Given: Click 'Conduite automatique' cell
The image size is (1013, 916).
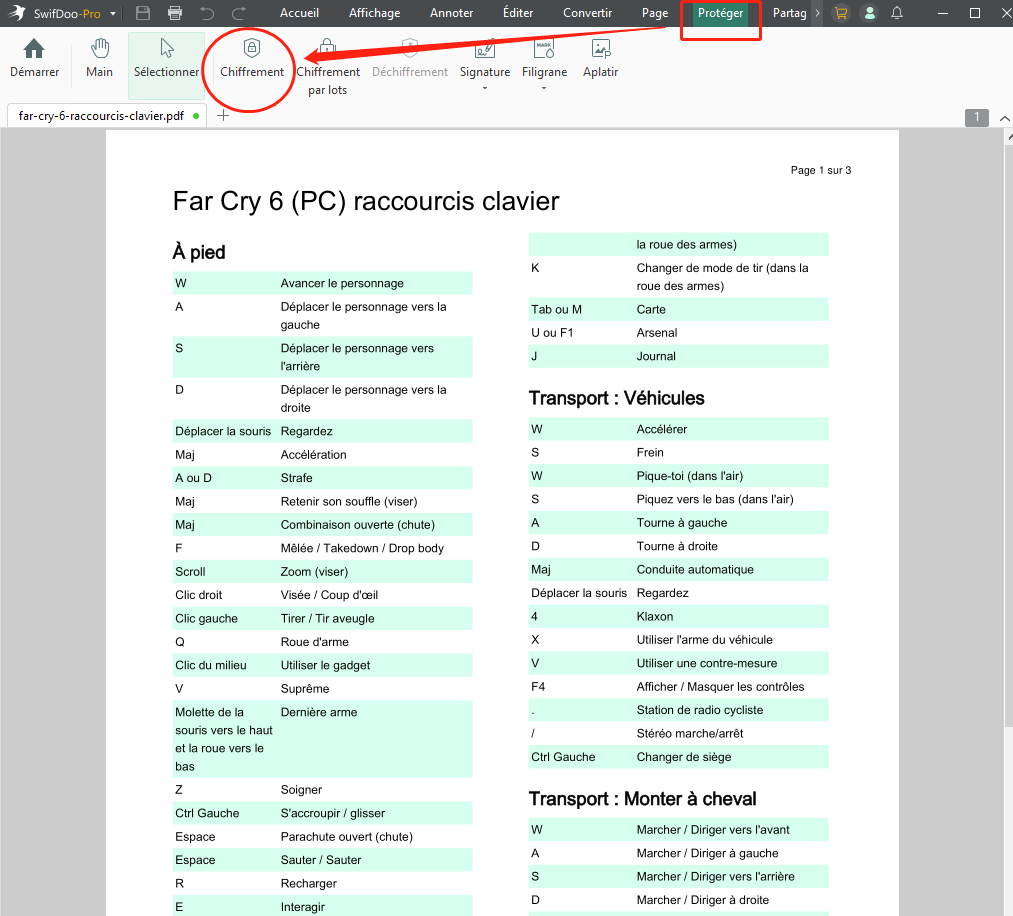Looking at the screenshot, I should [694, 570].
